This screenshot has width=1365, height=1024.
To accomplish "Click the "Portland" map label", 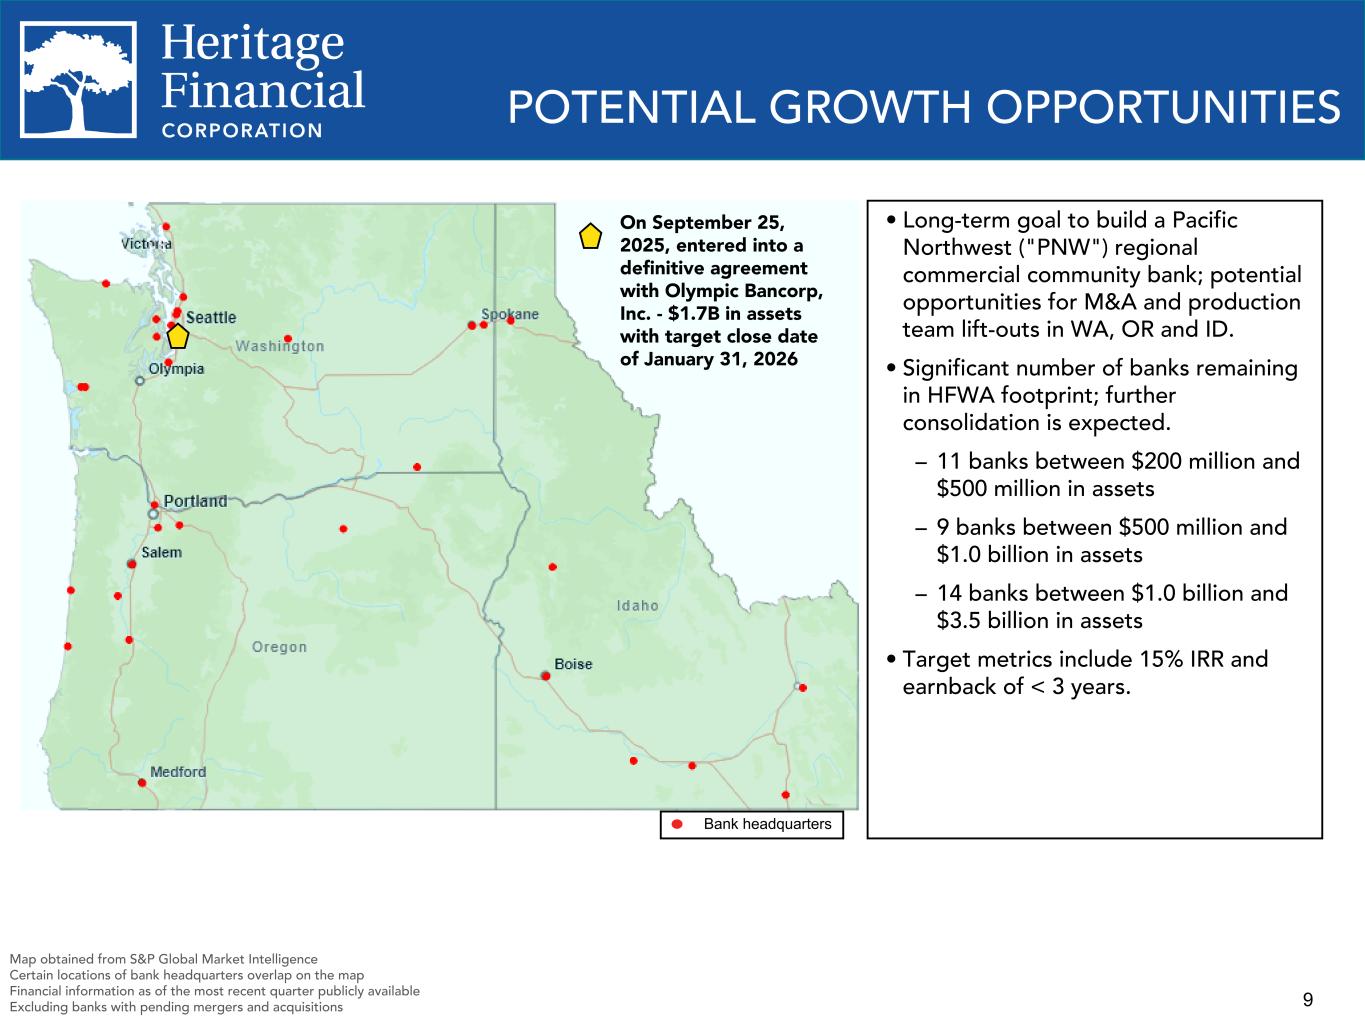I will (195, 501).
